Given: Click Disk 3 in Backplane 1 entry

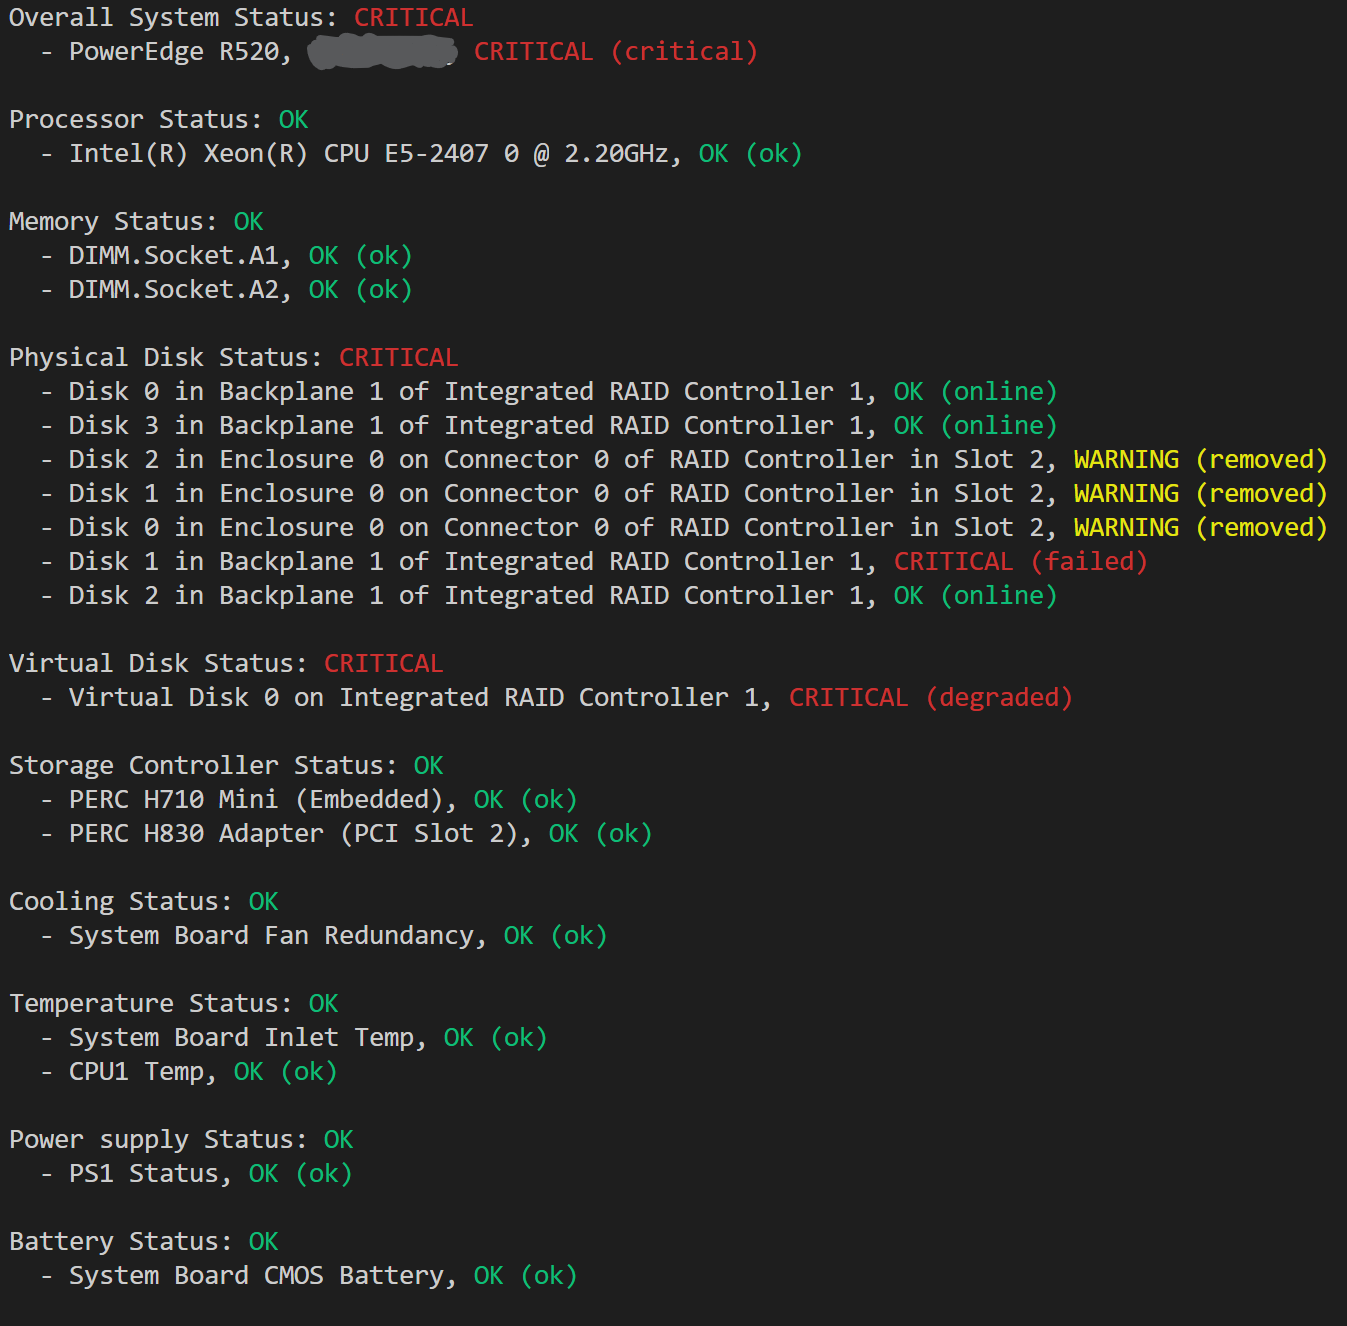Looking at the screenshot, I should pos(548,426).
